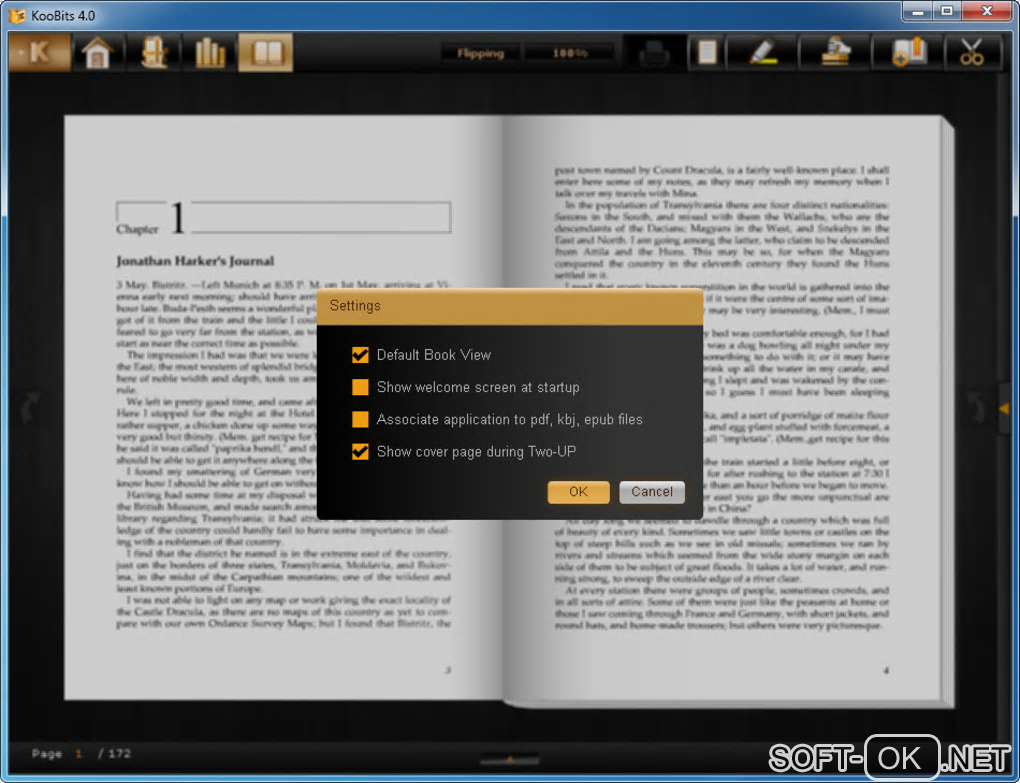This screenshot has width=1020, height=783.
Task: Maximize the KooBits 4.0 window
Action: tap(947, 11)
